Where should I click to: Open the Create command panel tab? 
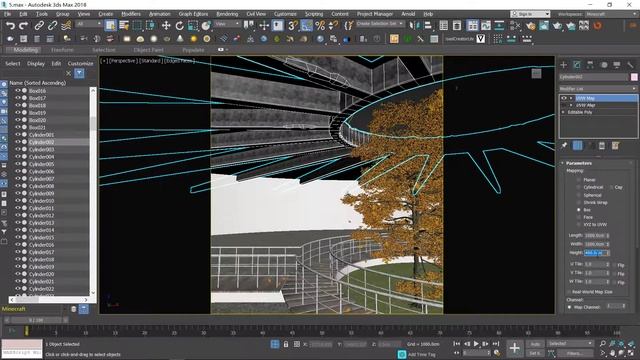coord(564,64)
